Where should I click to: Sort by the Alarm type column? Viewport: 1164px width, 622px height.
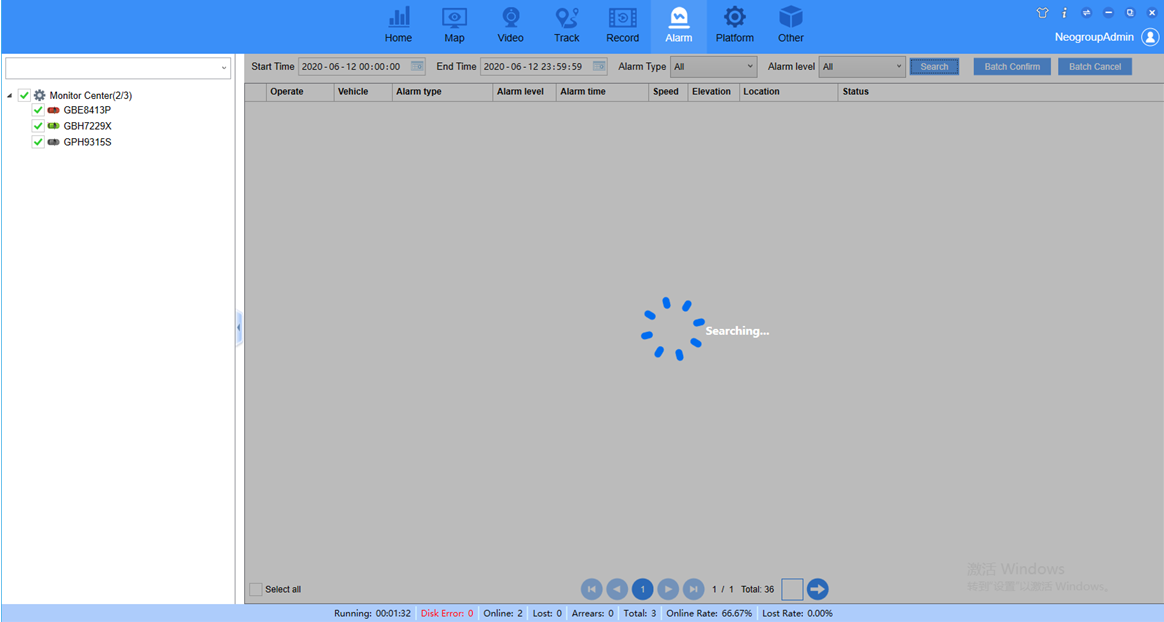442,92
